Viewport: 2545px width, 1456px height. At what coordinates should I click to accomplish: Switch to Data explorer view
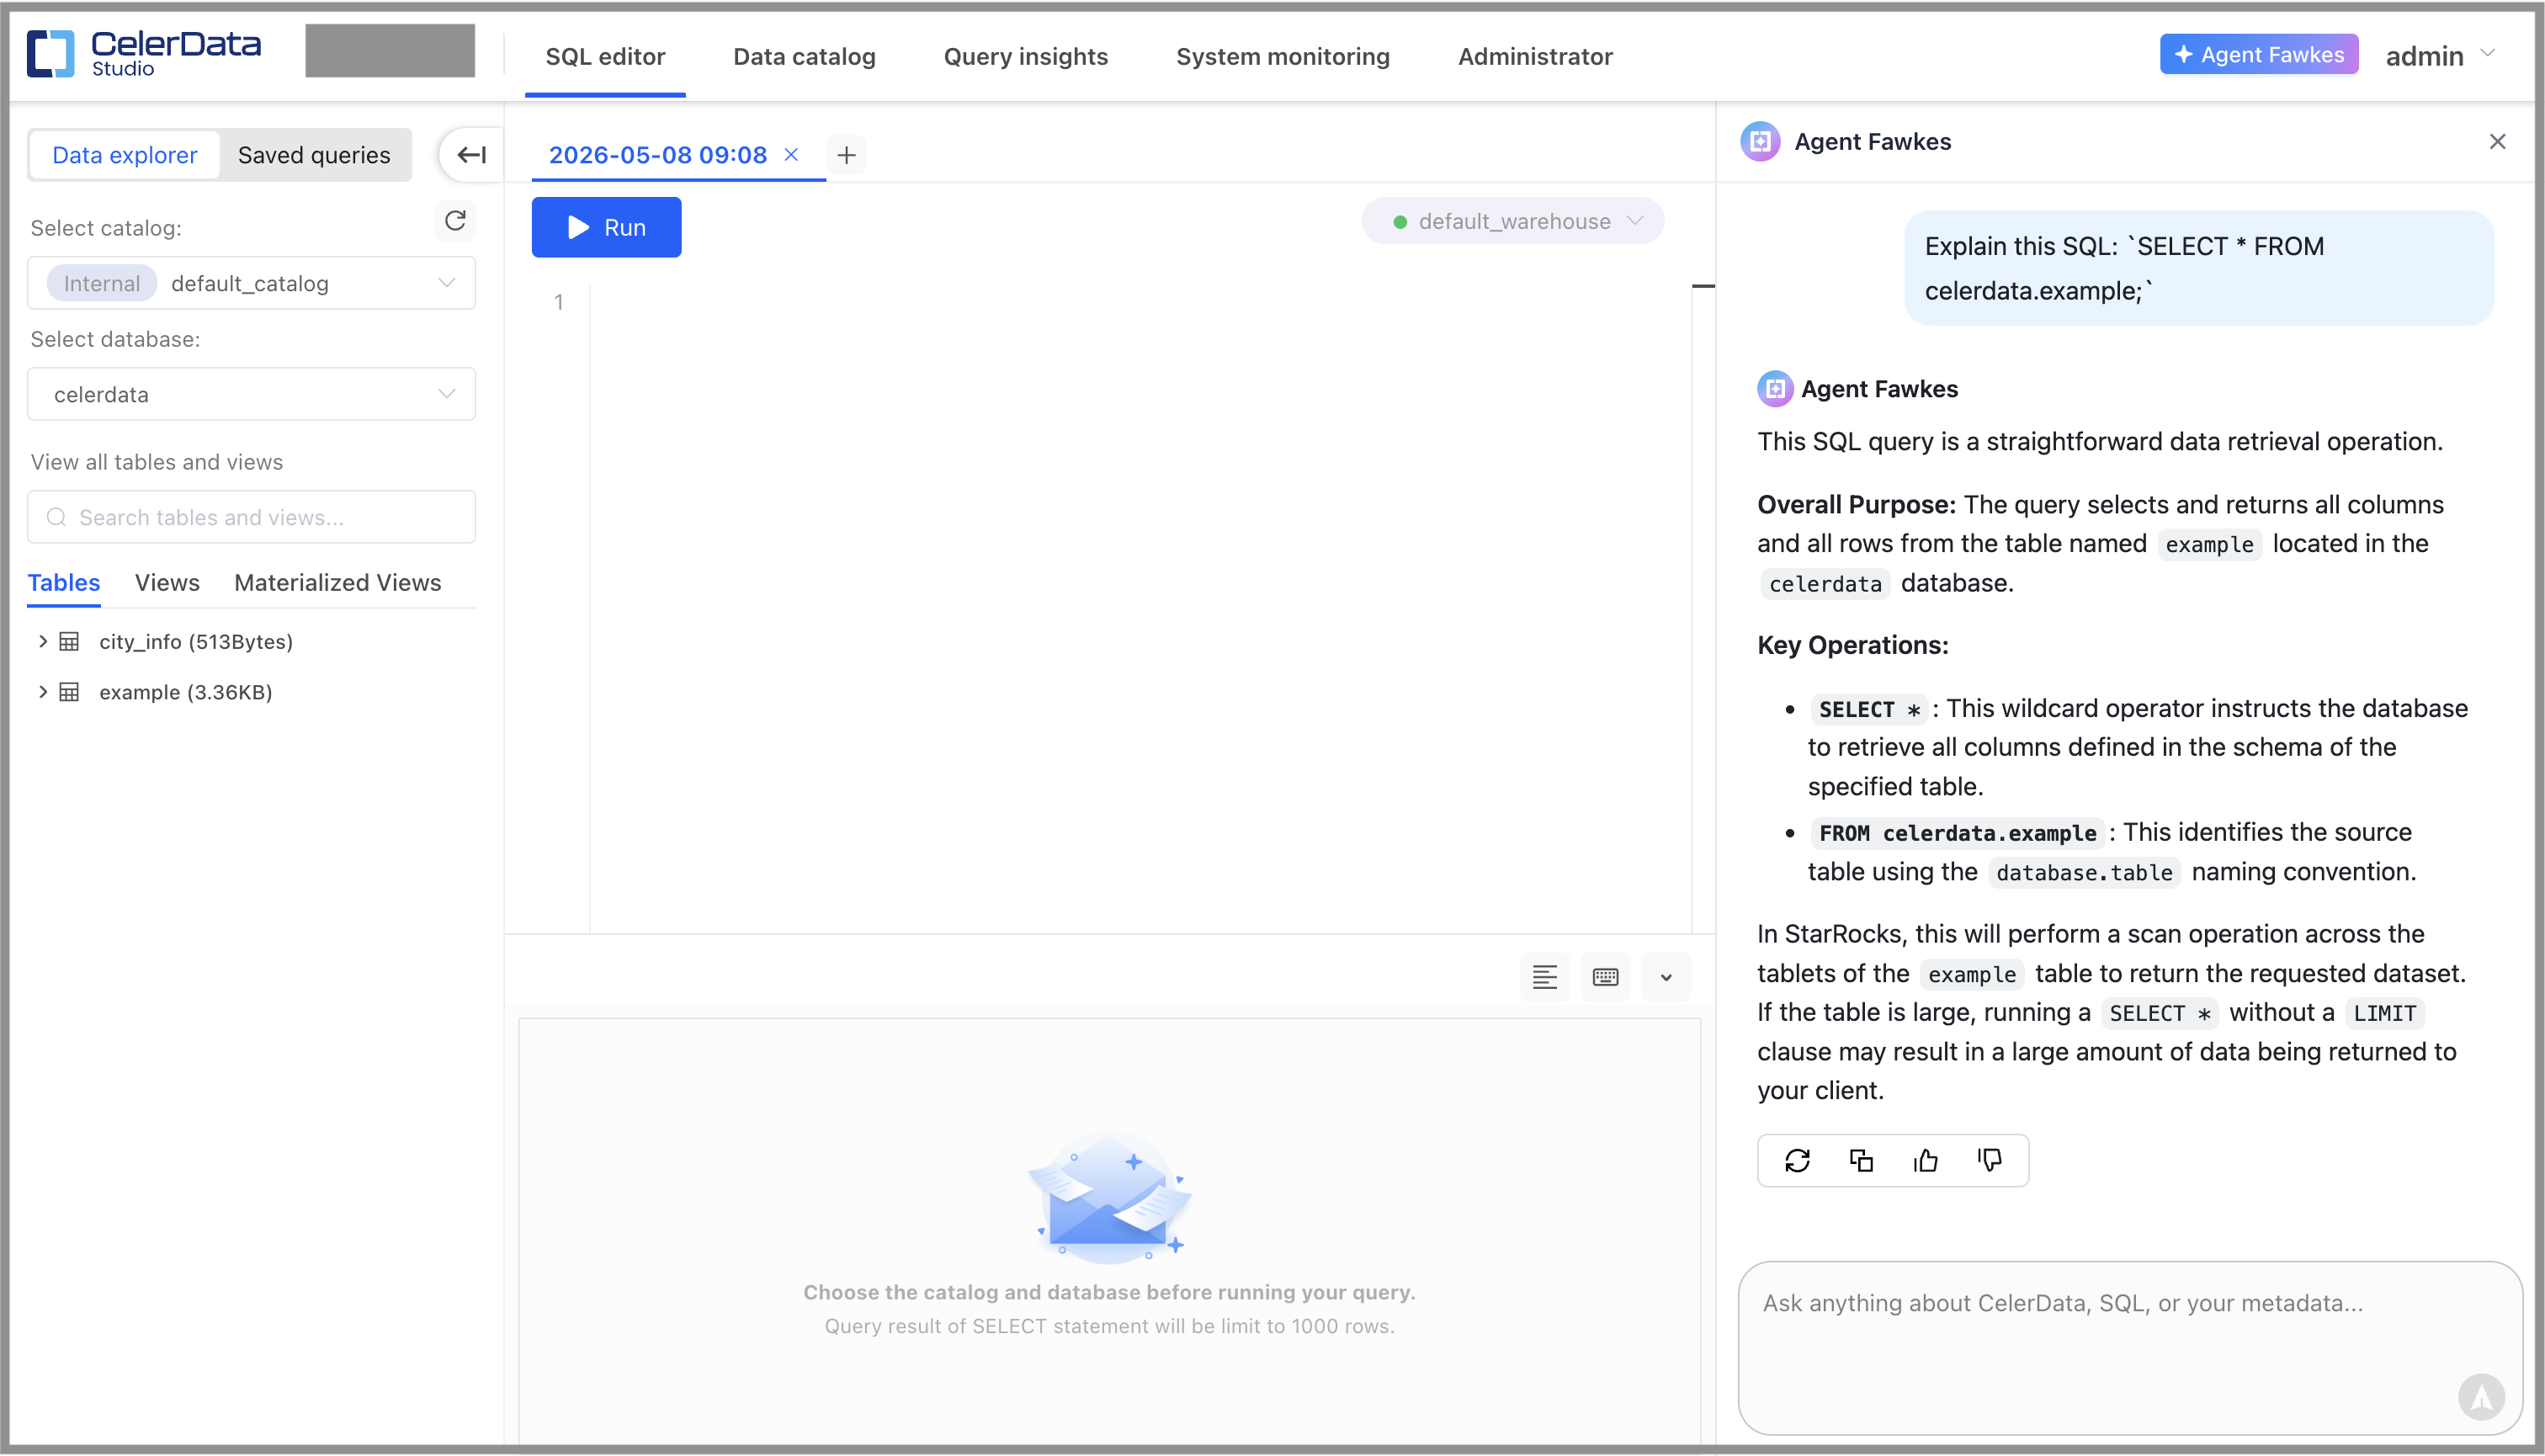(125, 155)
